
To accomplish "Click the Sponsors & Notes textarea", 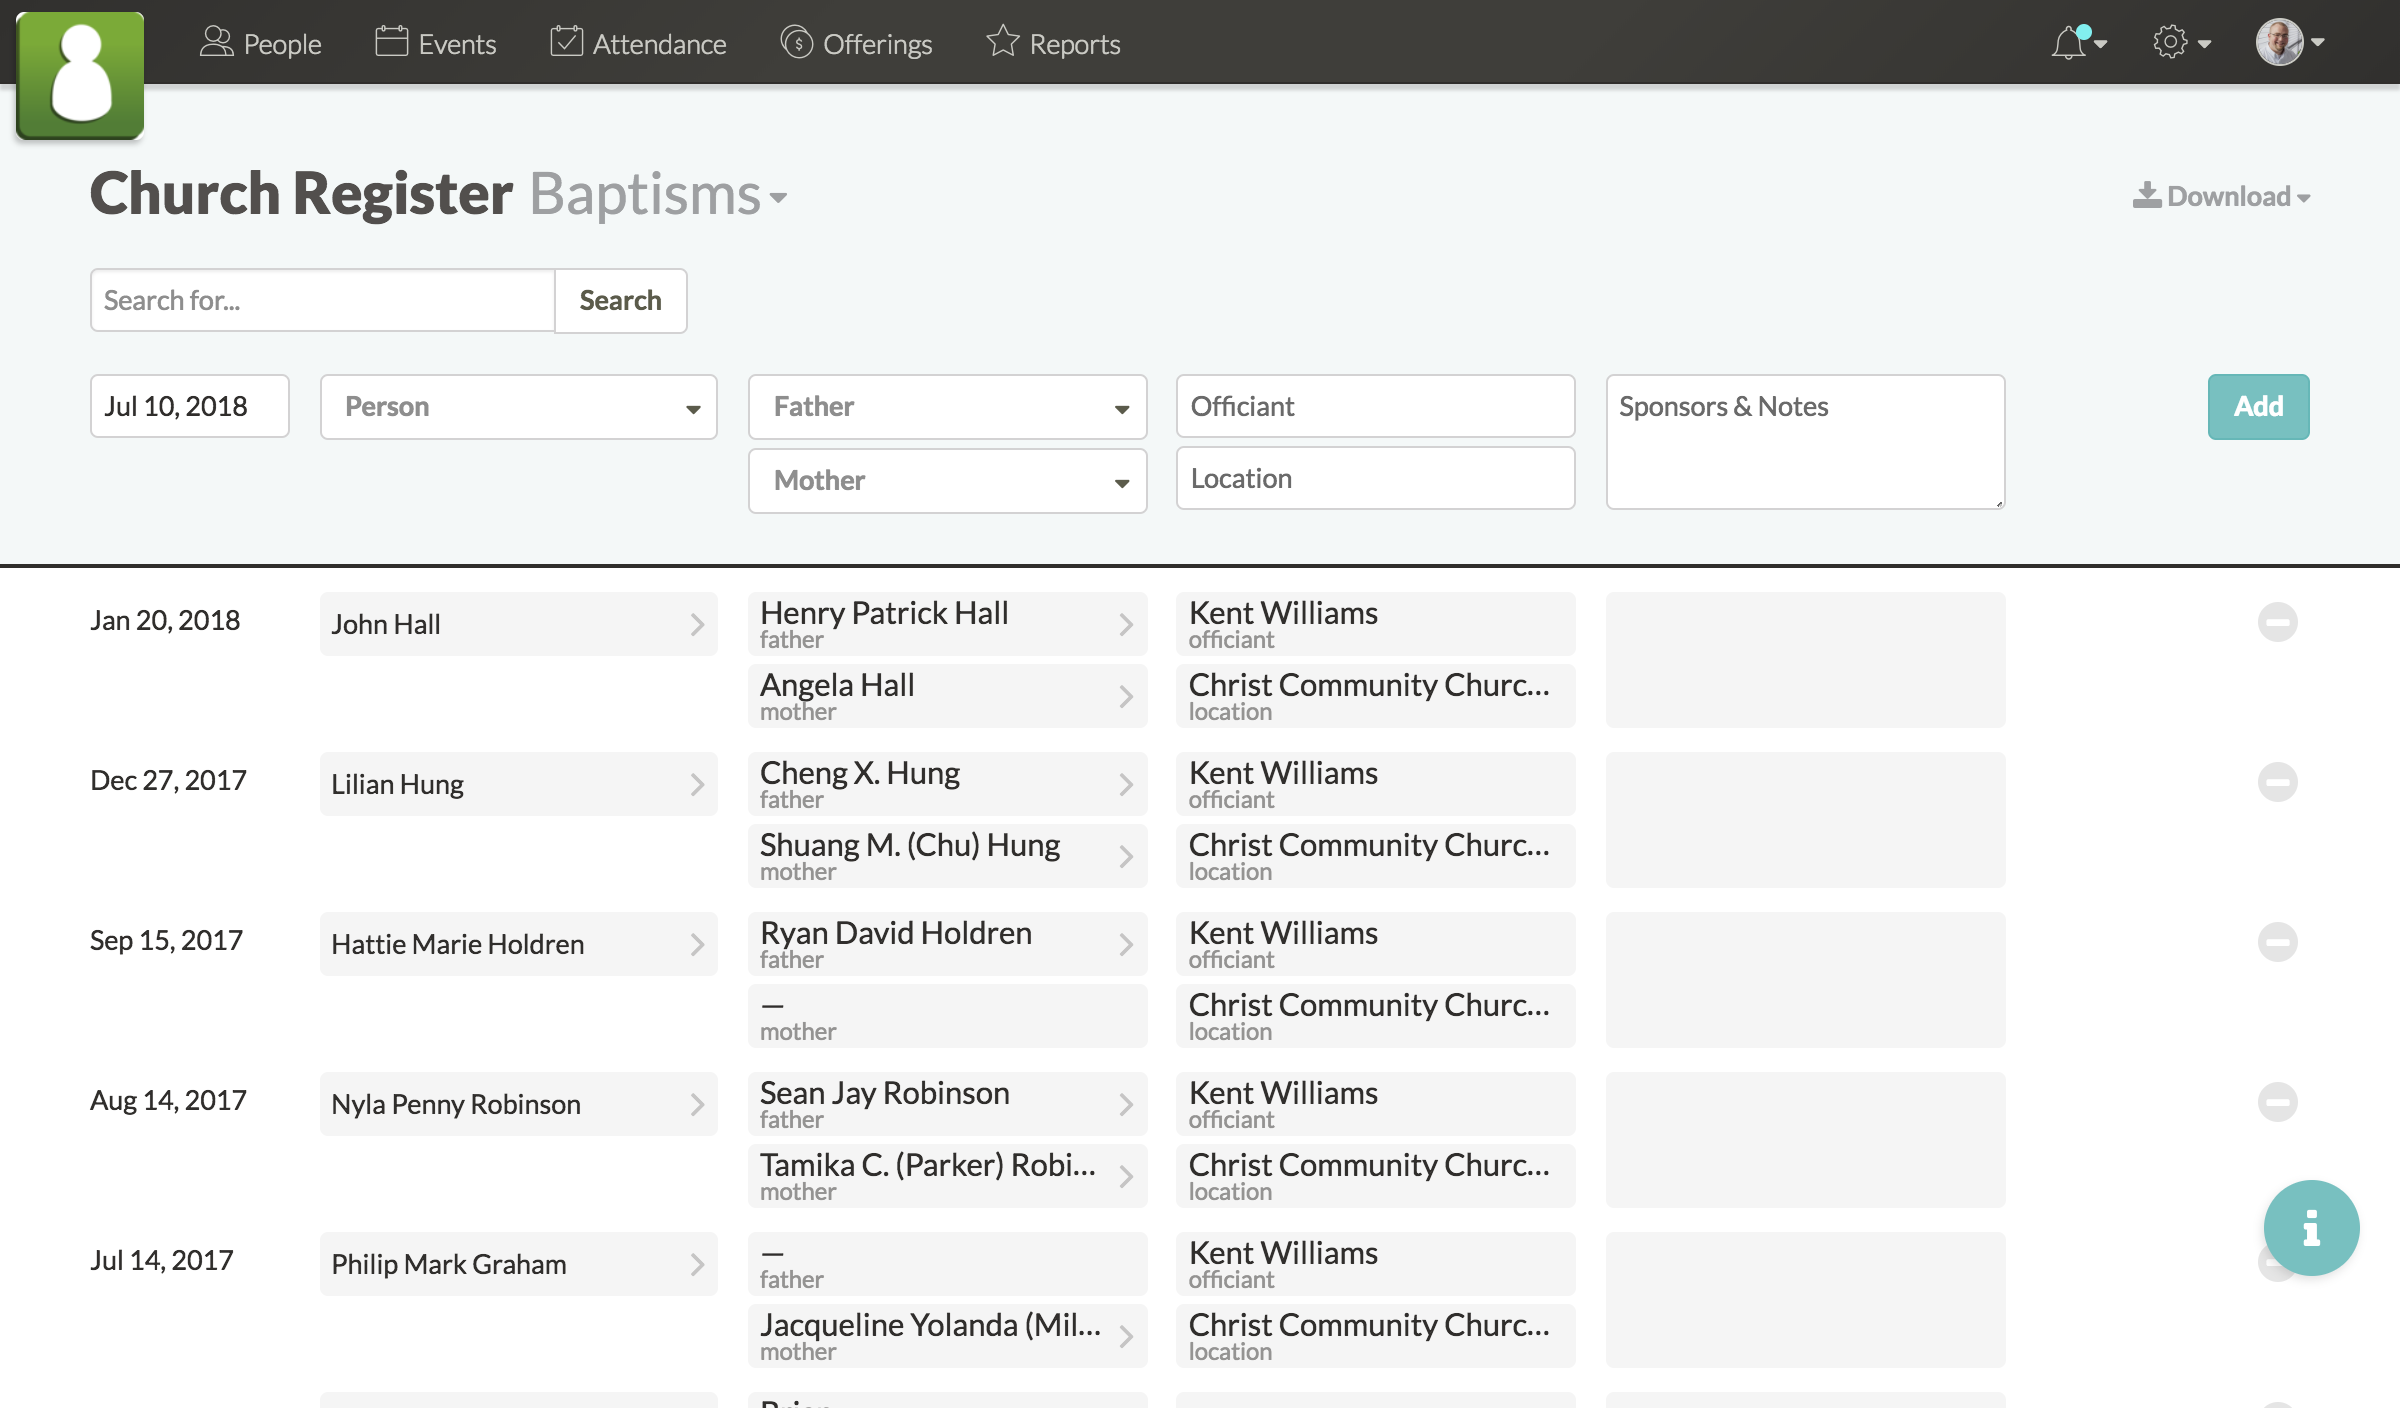I will point(1805,442).
